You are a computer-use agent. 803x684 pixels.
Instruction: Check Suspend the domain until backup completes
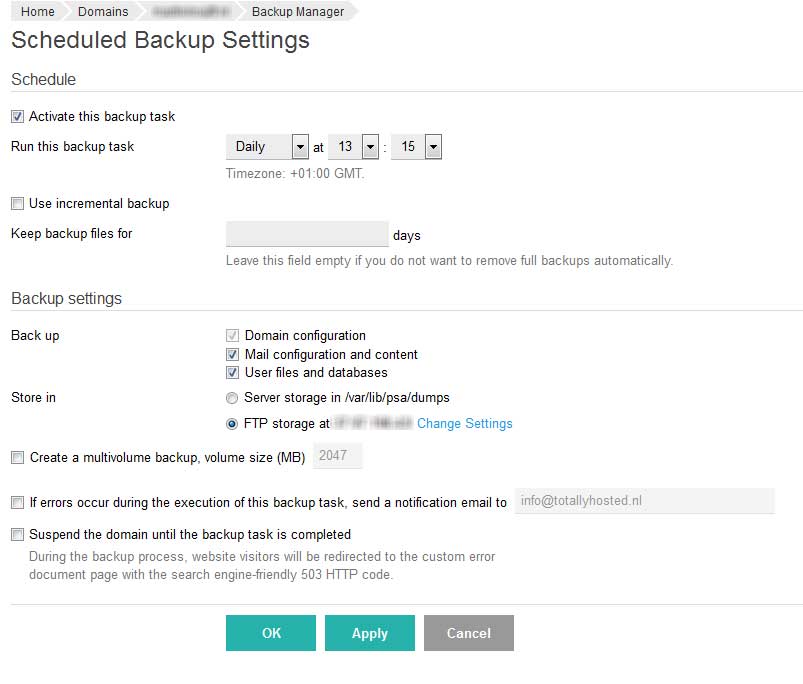pos(17,535)
